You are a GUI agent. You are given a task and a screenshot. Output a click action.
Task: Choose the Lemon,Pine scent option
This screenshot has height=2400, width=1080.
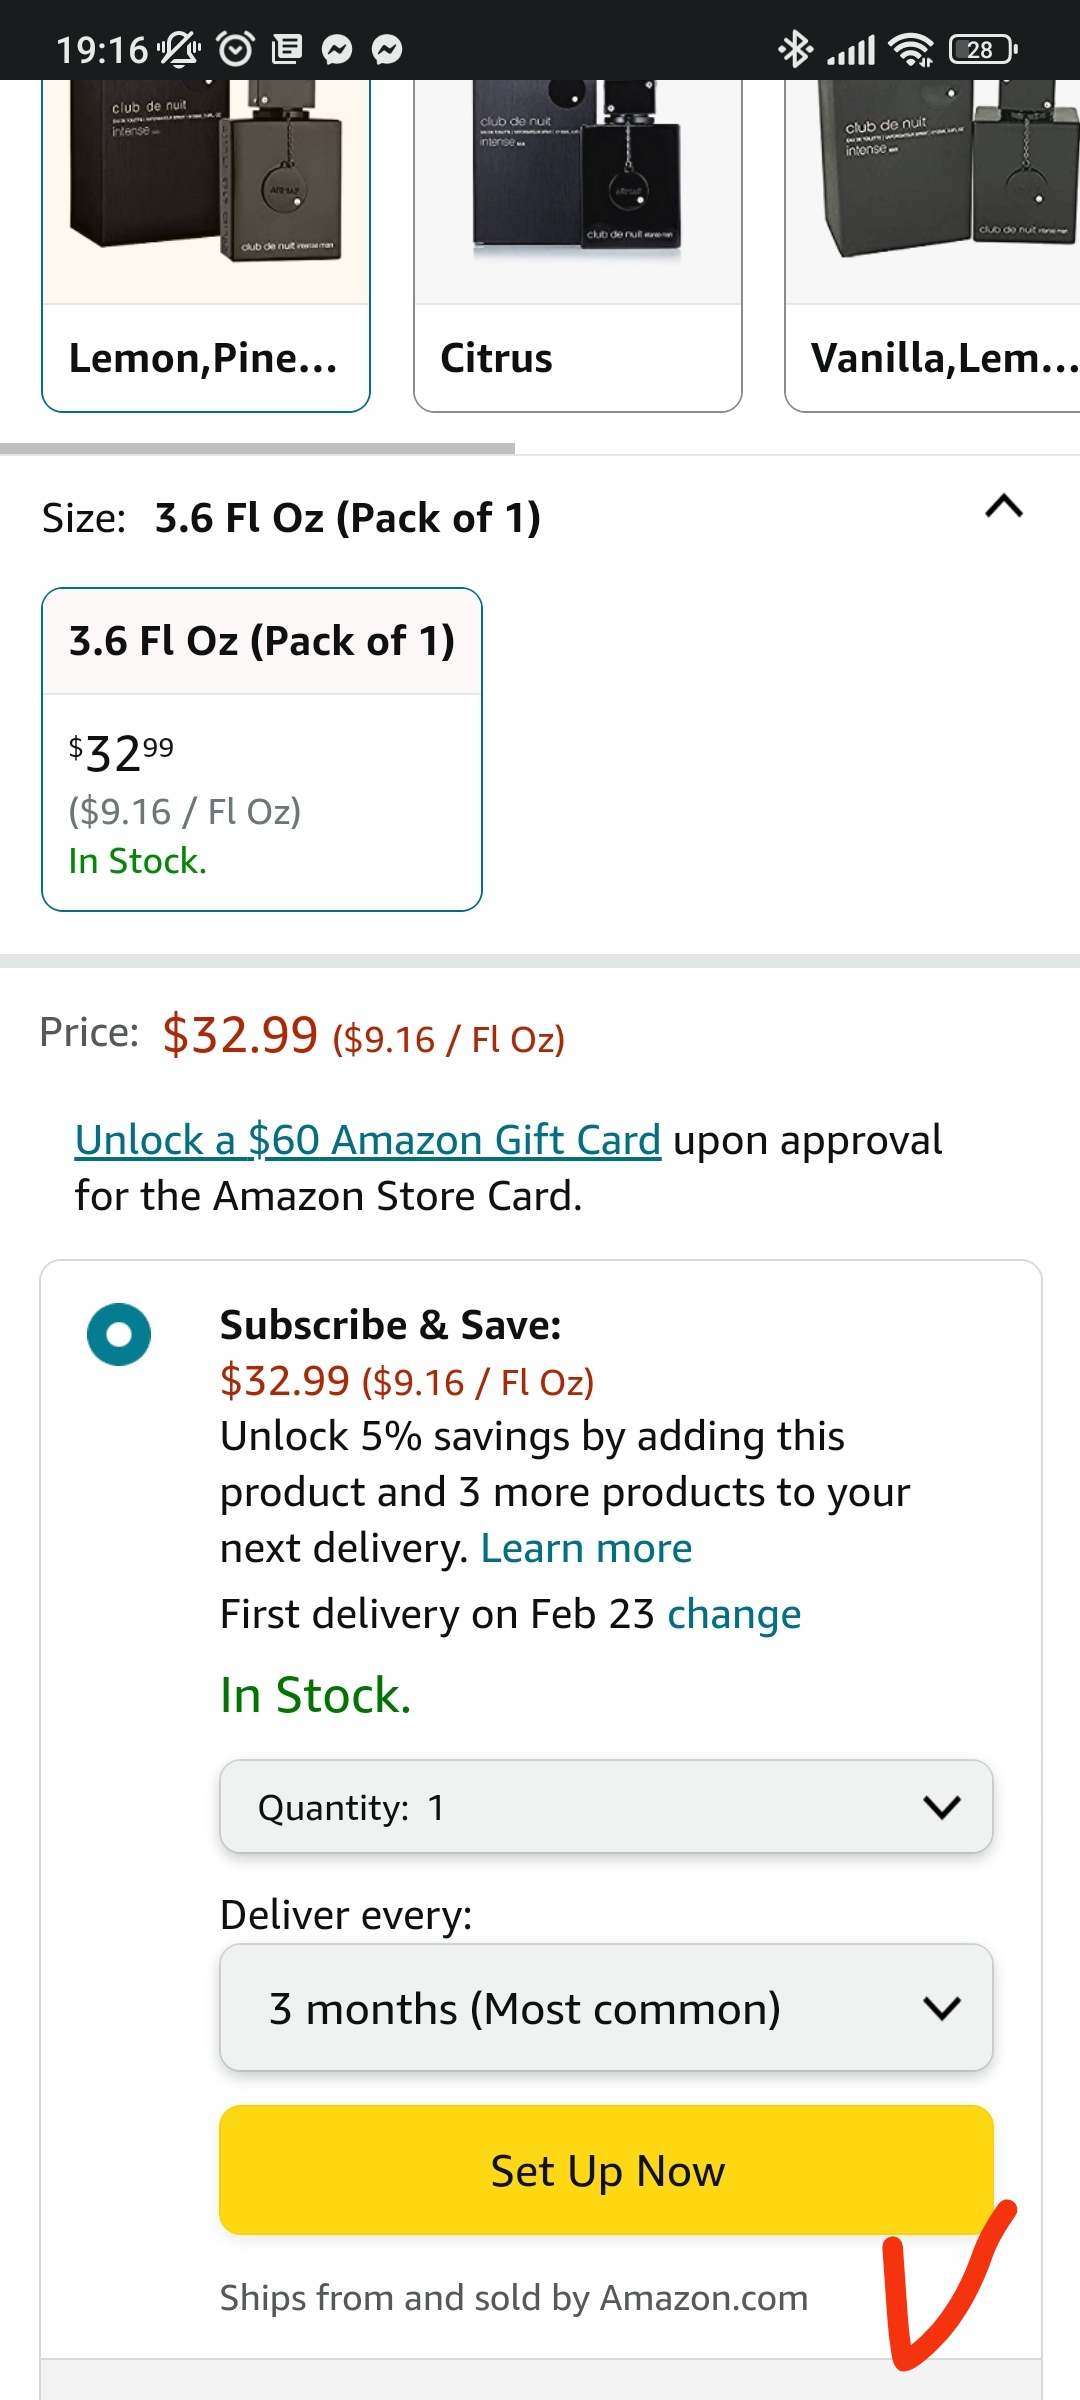point(205,358)
